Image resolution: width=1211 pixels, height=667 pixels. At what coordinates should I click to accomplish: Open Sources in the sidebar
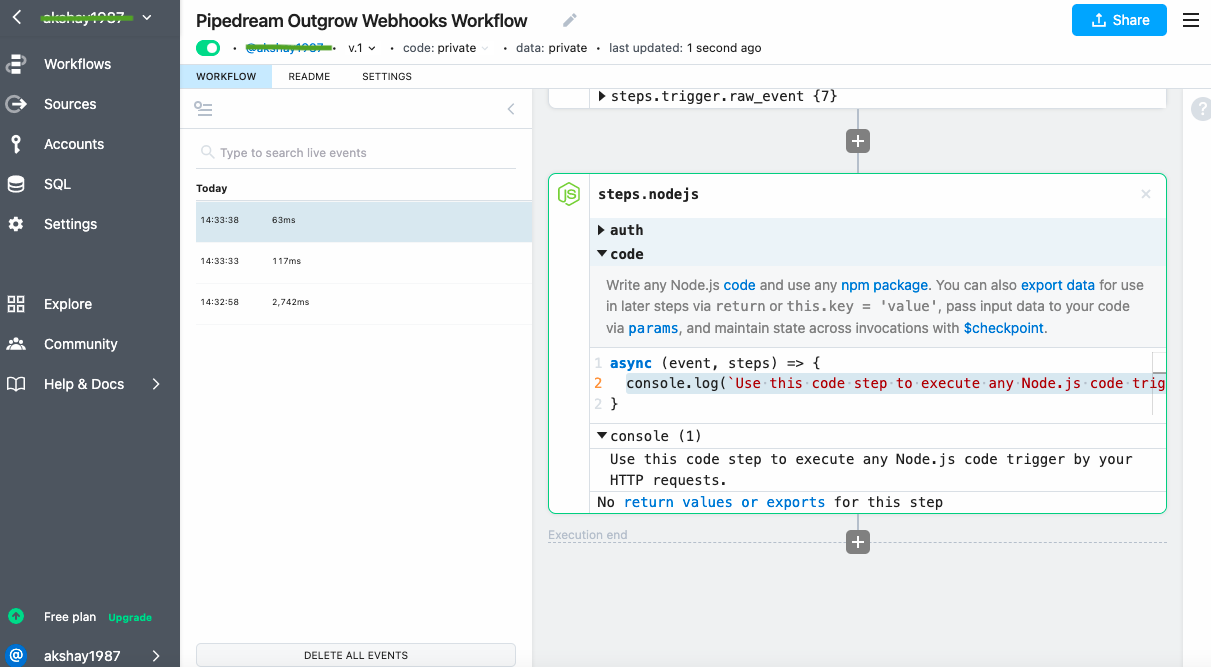pos(70,104)
